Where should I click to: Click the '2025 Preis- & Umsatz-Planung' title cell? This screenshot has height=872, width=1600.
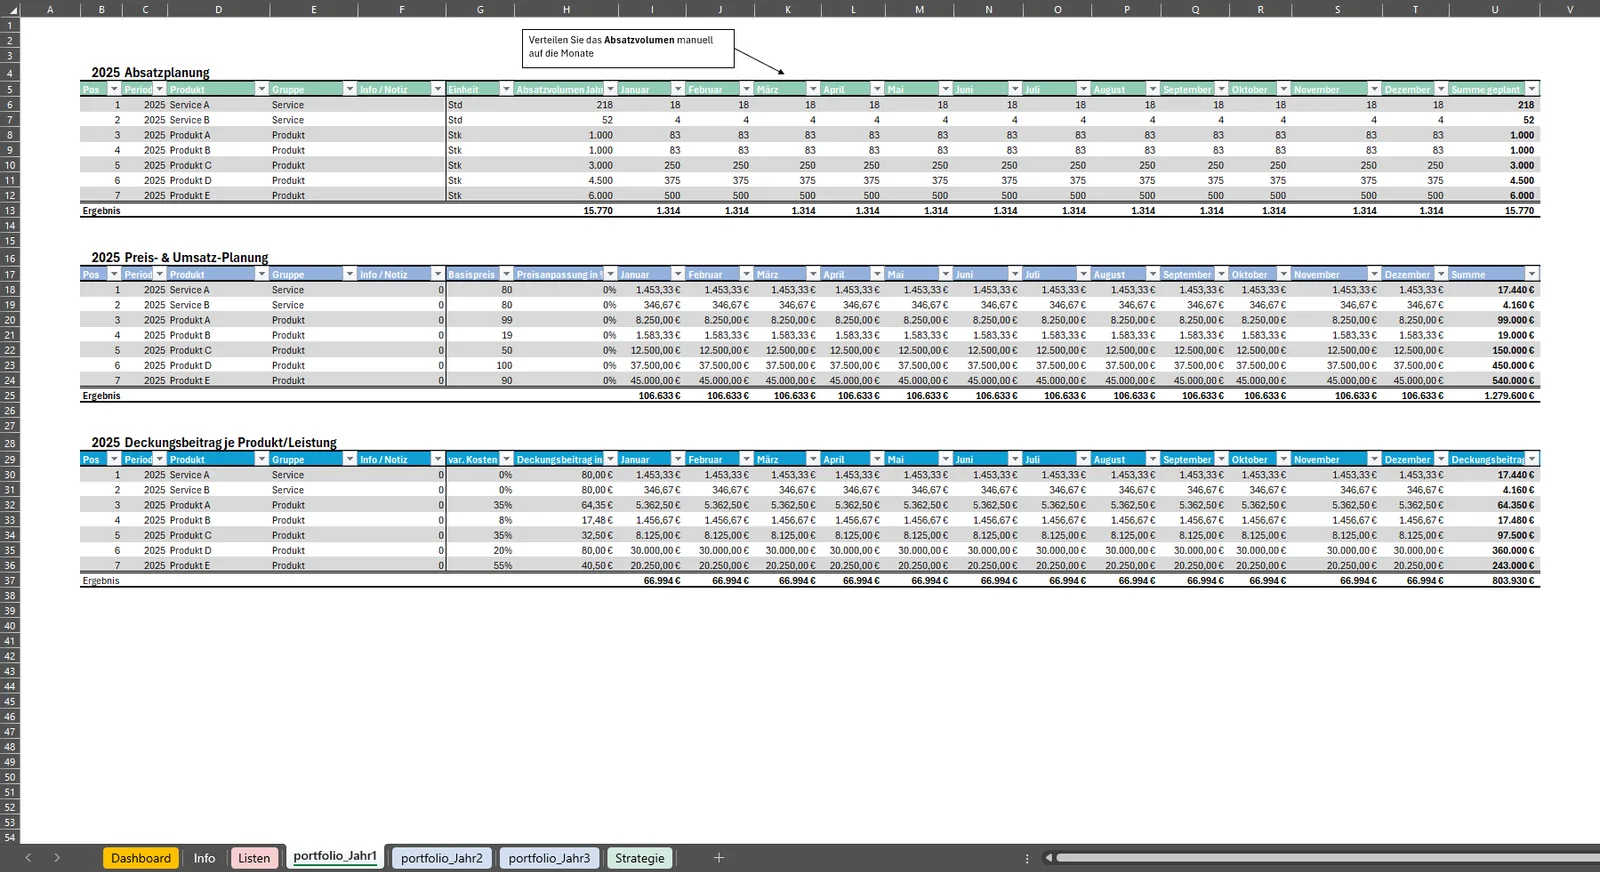point(180,258)
